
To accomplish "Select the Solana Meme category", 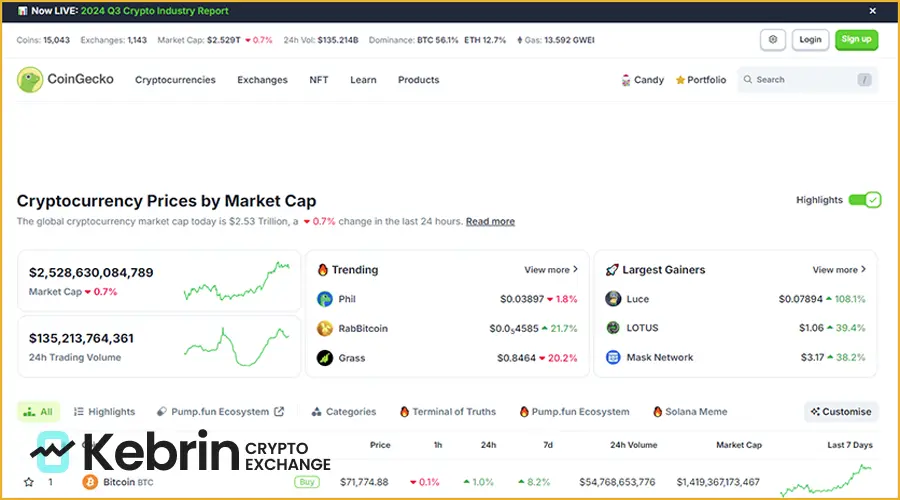I will 690,412.
